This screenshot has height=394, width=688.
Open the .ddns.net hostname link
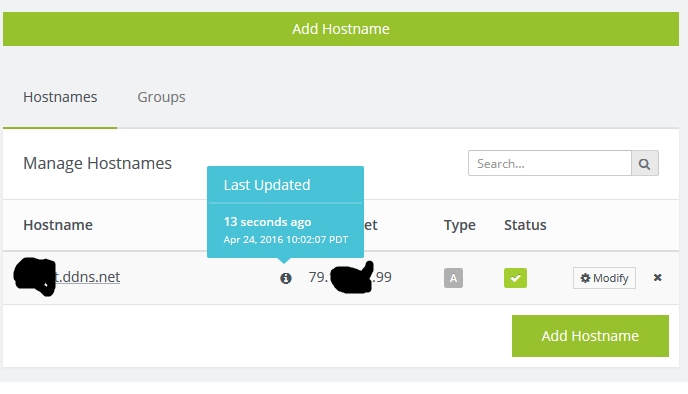(x=67, y=277)
